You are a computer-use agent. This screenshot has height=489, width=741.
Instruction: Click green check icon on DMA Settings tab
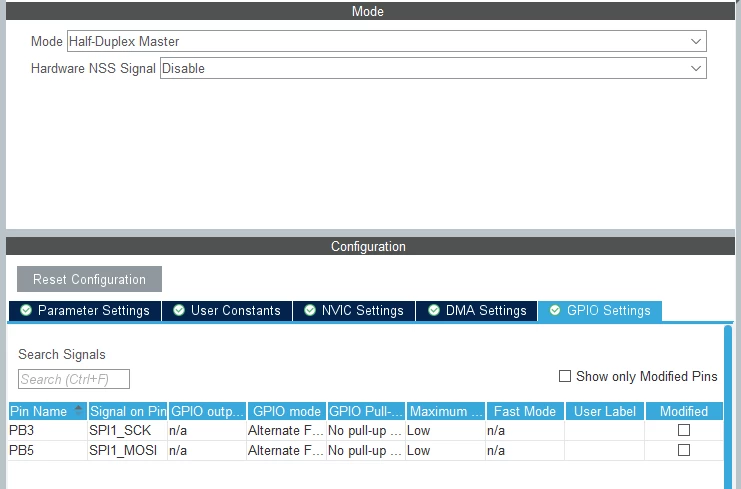[434, 310]
